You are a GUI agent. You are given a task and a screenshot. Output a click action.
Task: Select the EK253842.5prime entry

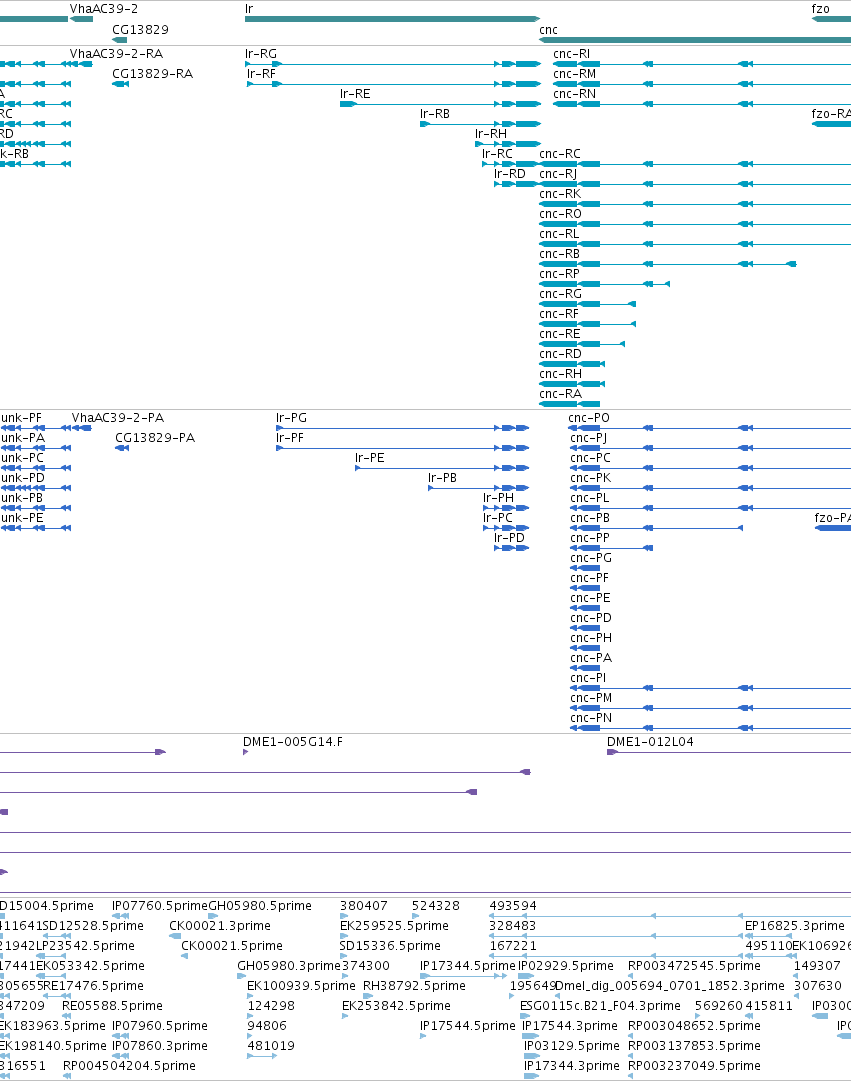click(x=397, y=1006)
